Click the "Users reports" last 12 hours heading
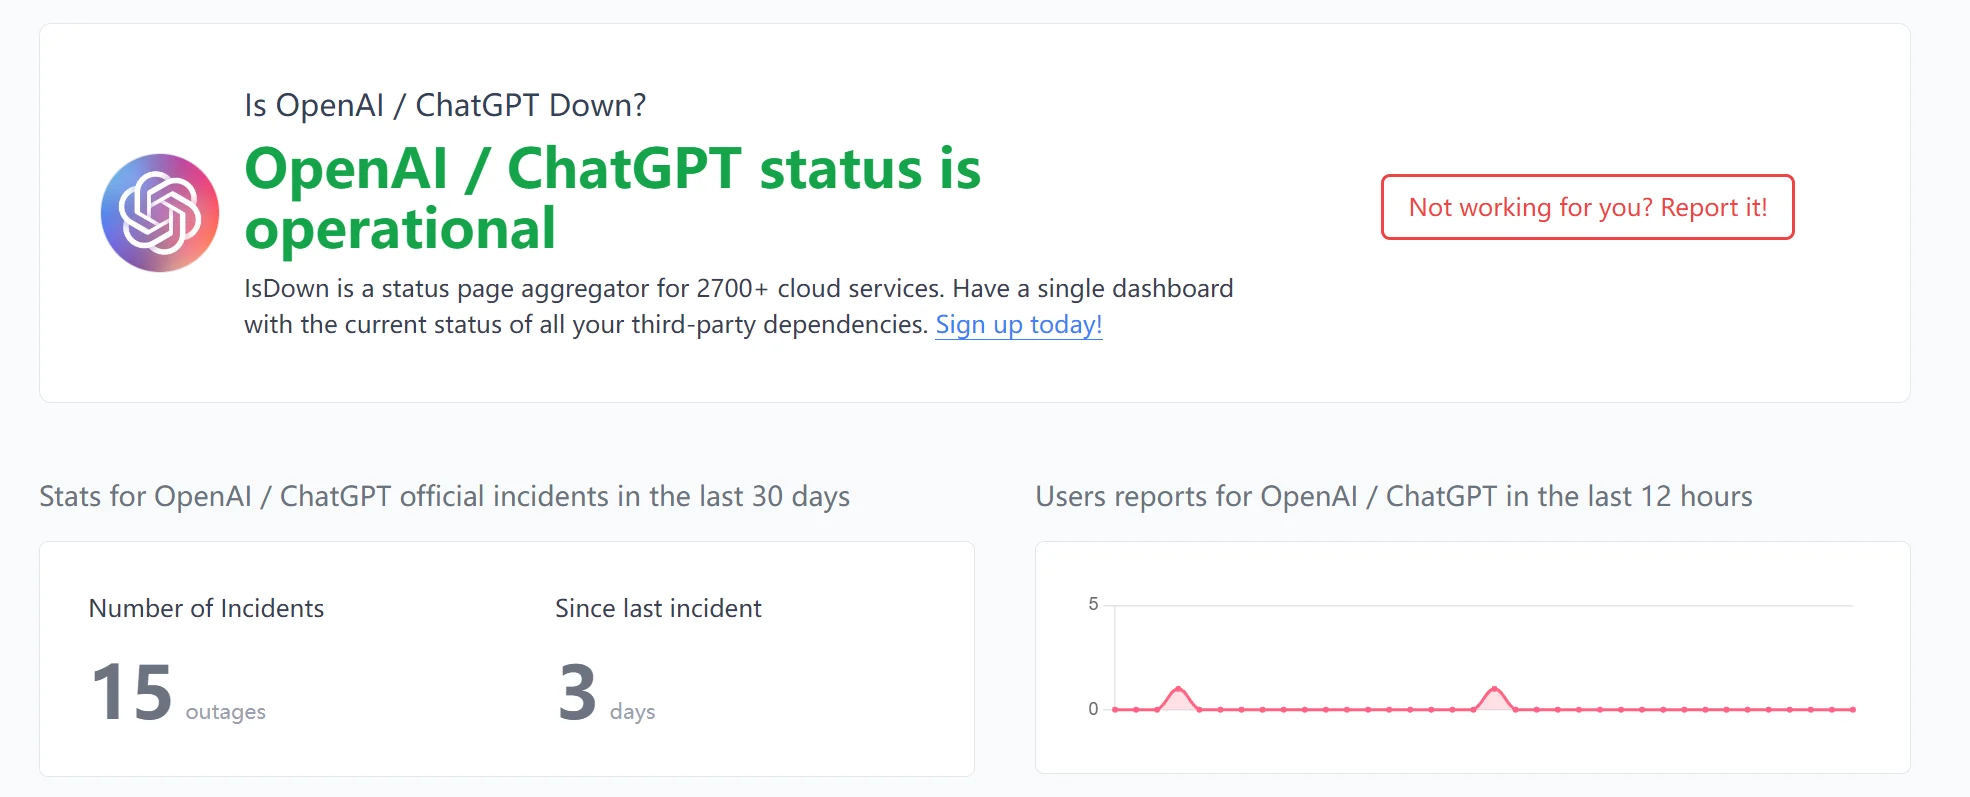1970x797 pixels. click(x=1393, y=496)
